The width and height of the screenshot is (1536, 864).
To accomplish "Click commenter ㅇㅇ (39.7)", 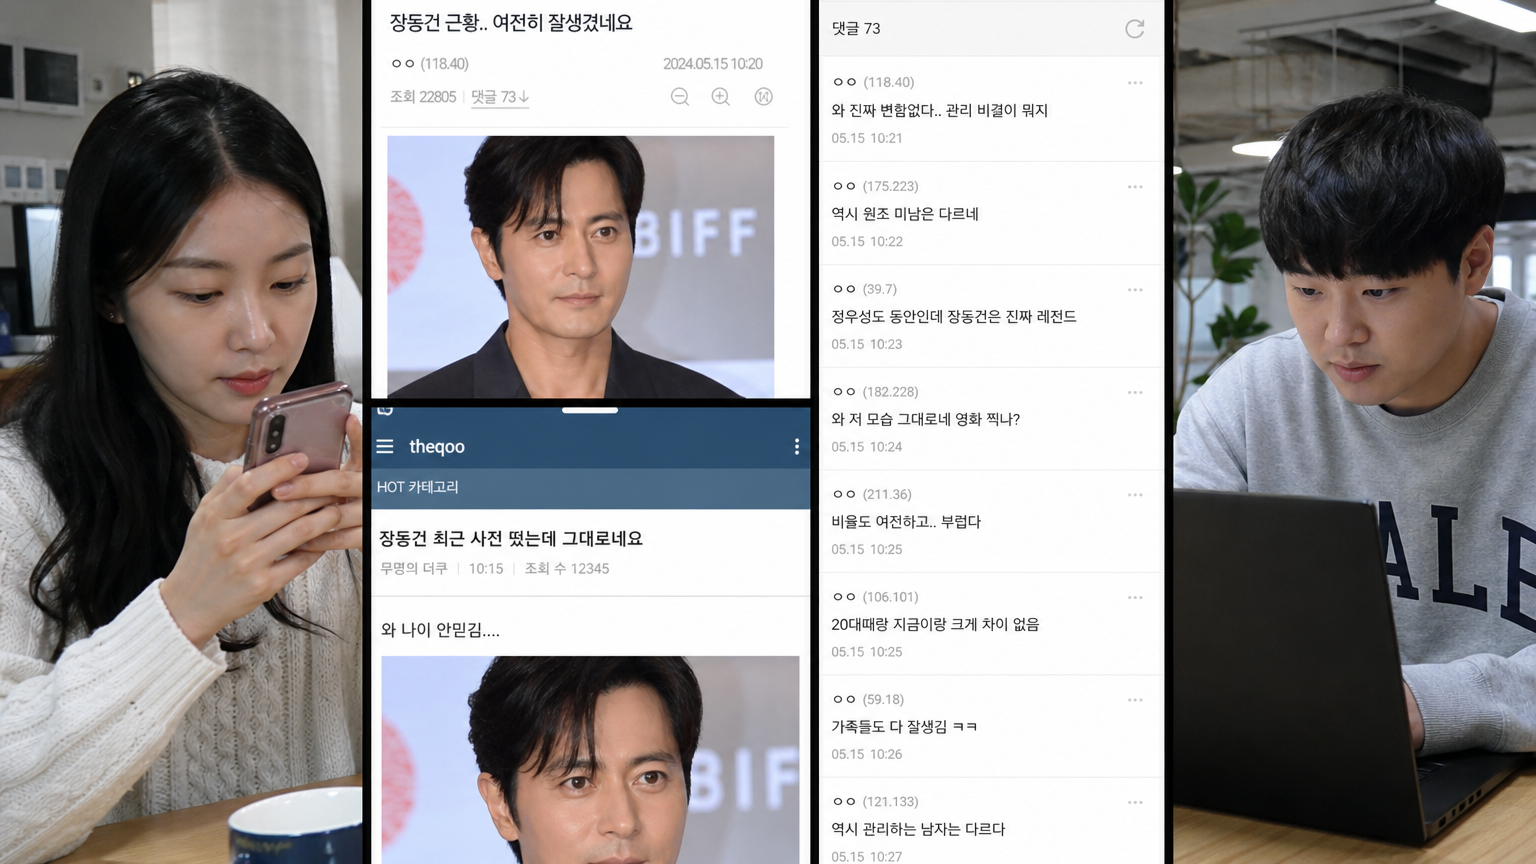I will coord(865,289).
